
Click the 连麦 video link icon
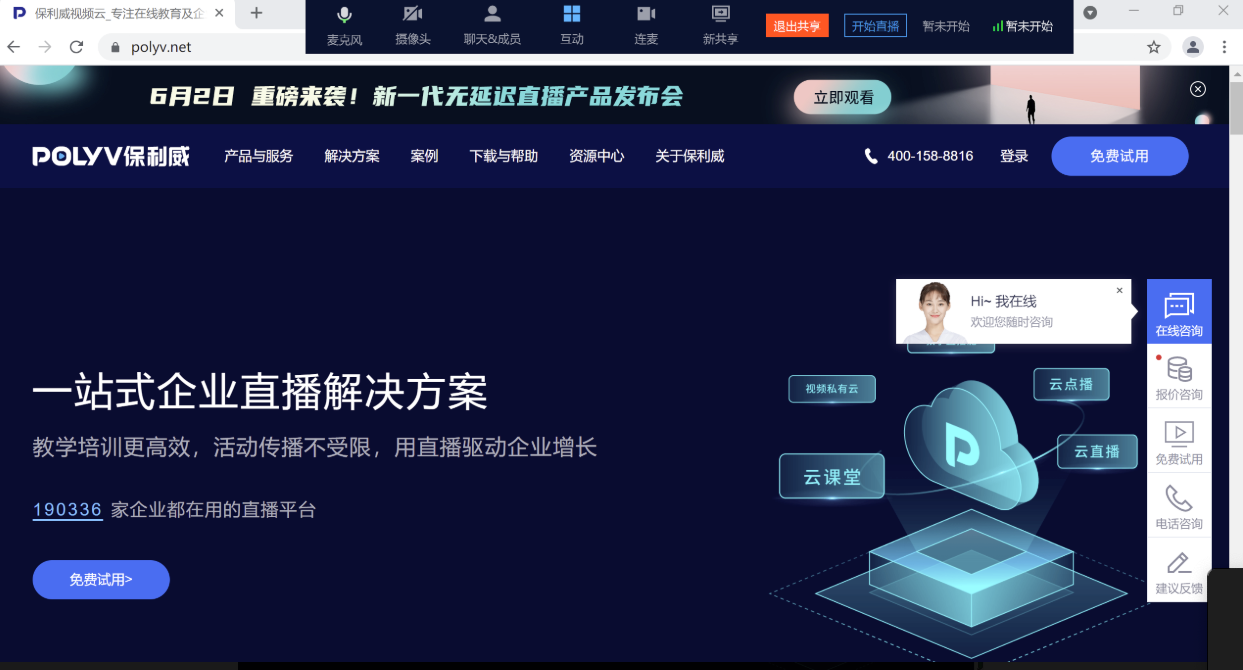tap(646, 14)
